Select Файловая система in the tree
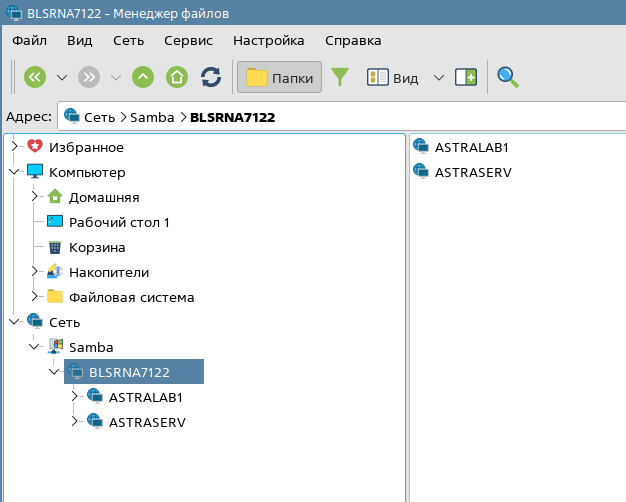 click(131, 298)
